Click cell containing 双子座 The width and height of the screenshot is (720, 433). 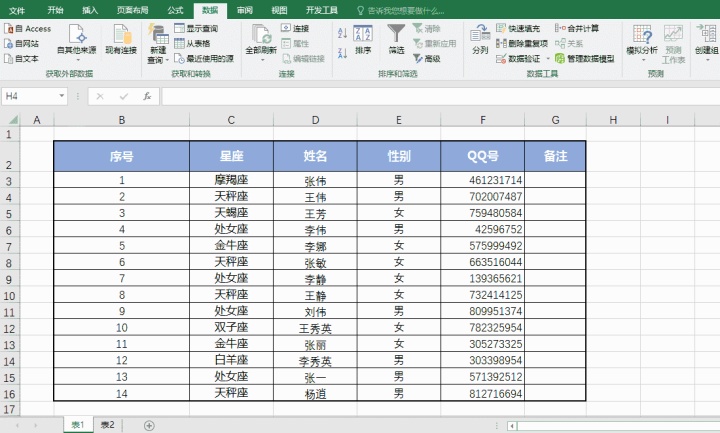pyautogui.click(x=231, y=328)
